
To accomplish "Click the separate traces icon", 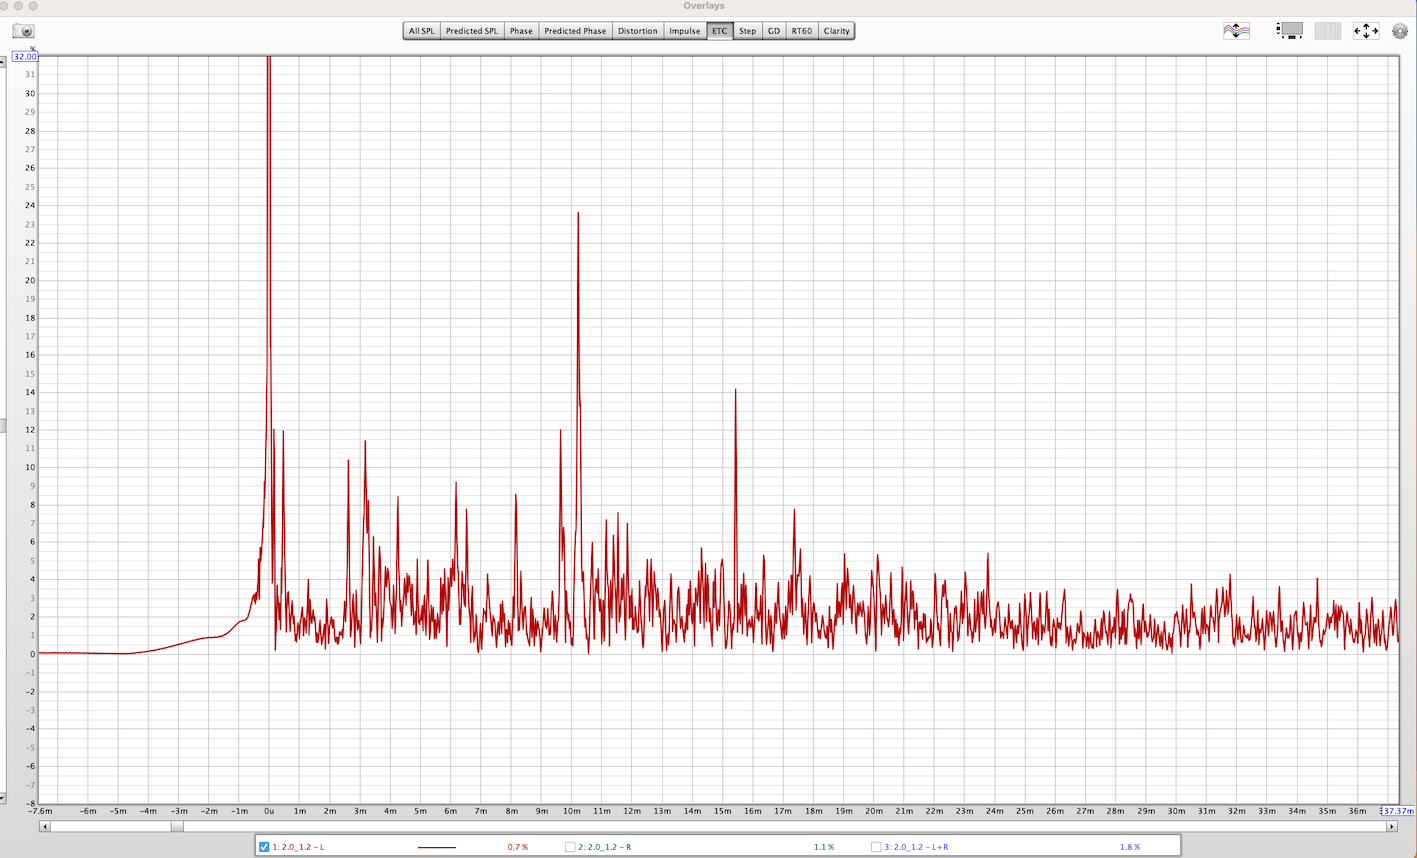I will (1237, 31).
